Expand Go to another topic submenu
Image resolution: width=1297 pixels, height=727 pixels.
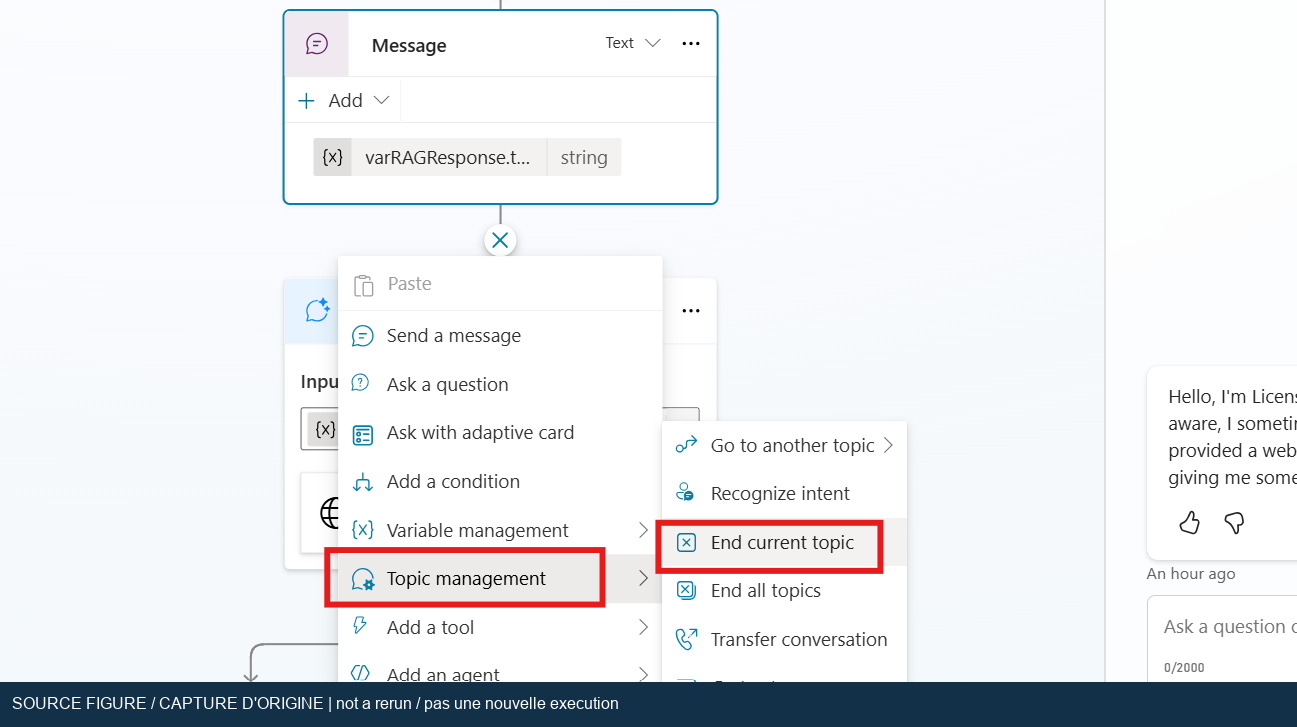pyautogui.click(x=784, y=445)
